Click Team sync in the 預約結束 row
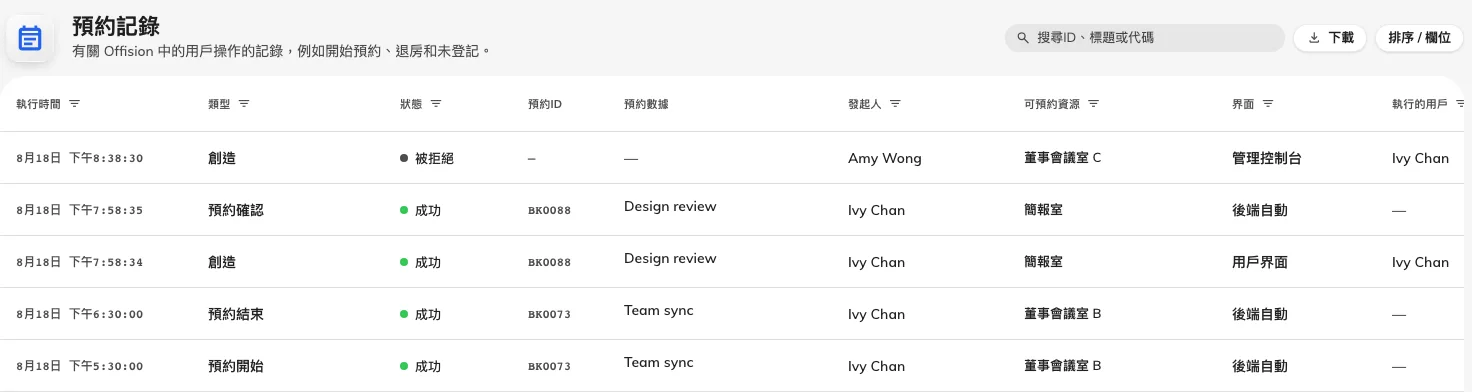Image resolution: width=1472 pixels, height=392 pixels. [x=659, y=310]
